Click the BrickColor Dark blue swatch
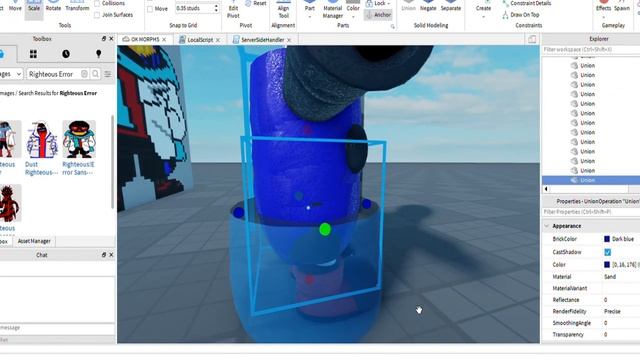 [607, 239]
